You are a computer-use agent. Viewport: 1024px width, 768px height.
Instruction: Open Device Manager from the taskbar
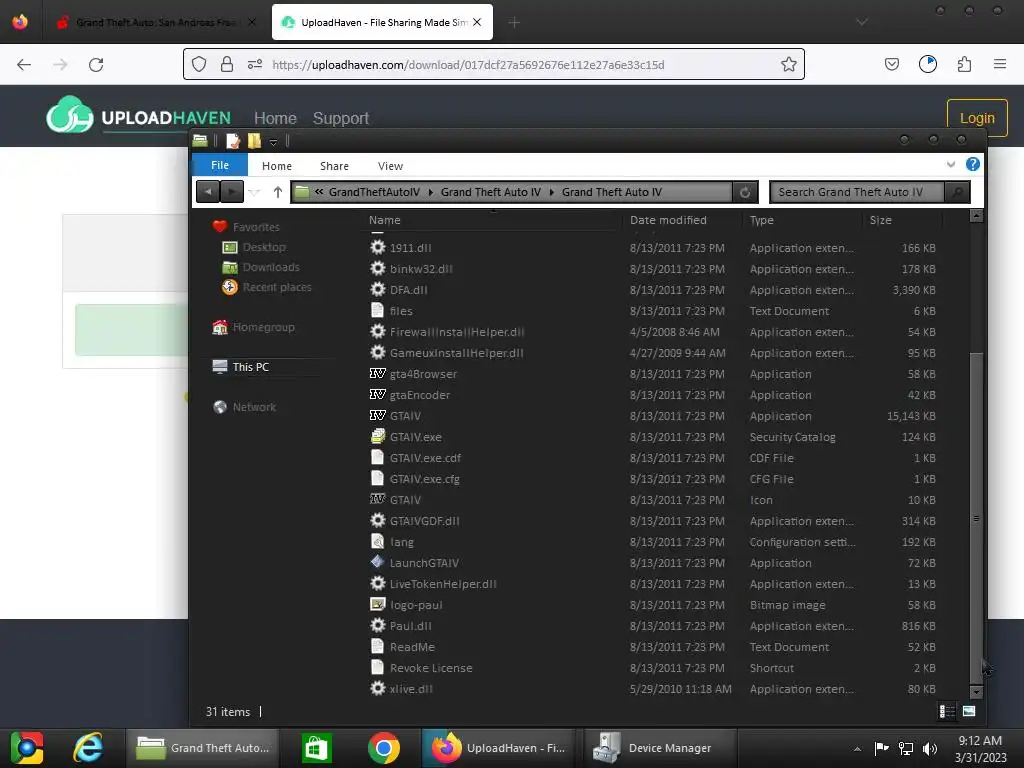pos(660,748)
